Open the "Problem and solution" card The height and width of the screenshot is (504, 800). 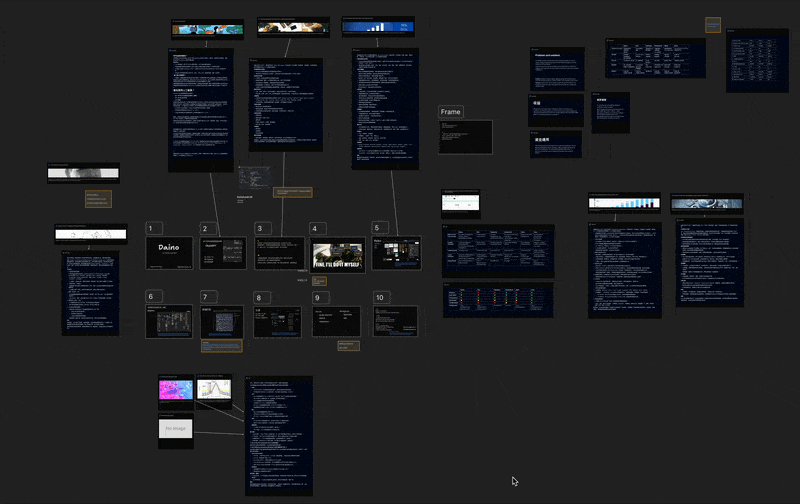(x=558, y=69)
